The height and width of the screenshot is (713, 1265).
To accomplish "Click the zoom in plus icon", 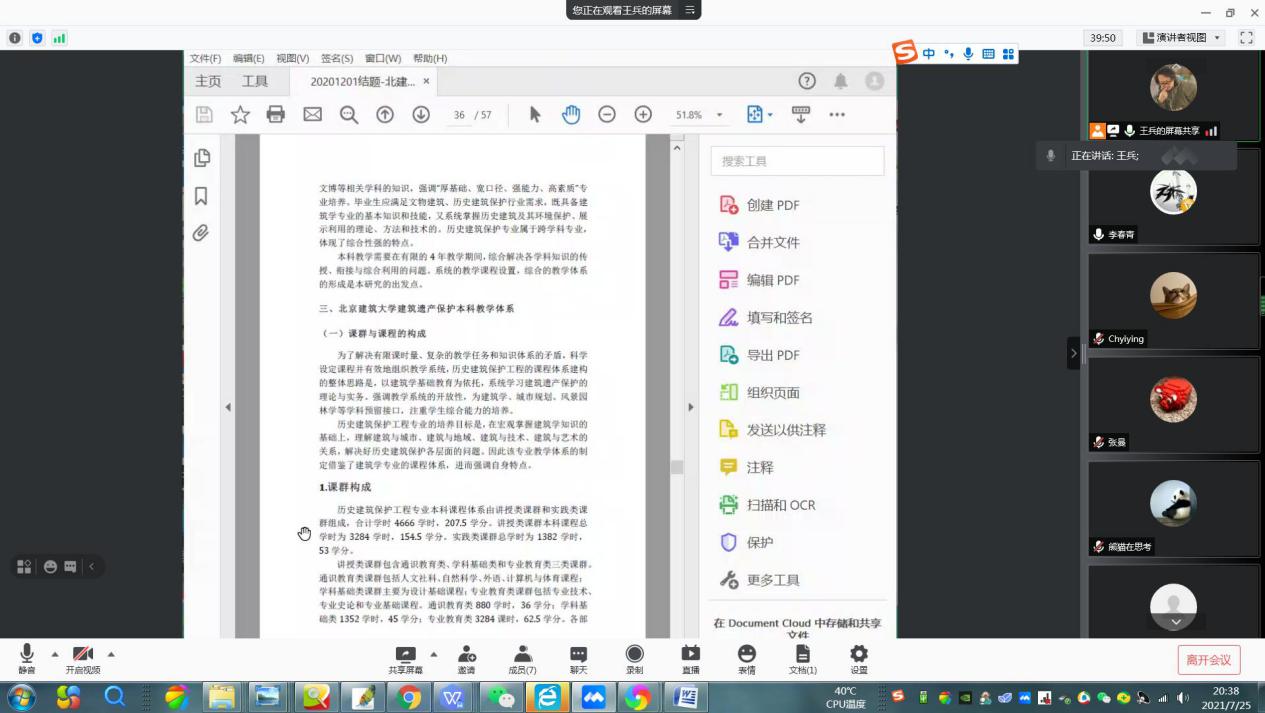I will 643,115.
